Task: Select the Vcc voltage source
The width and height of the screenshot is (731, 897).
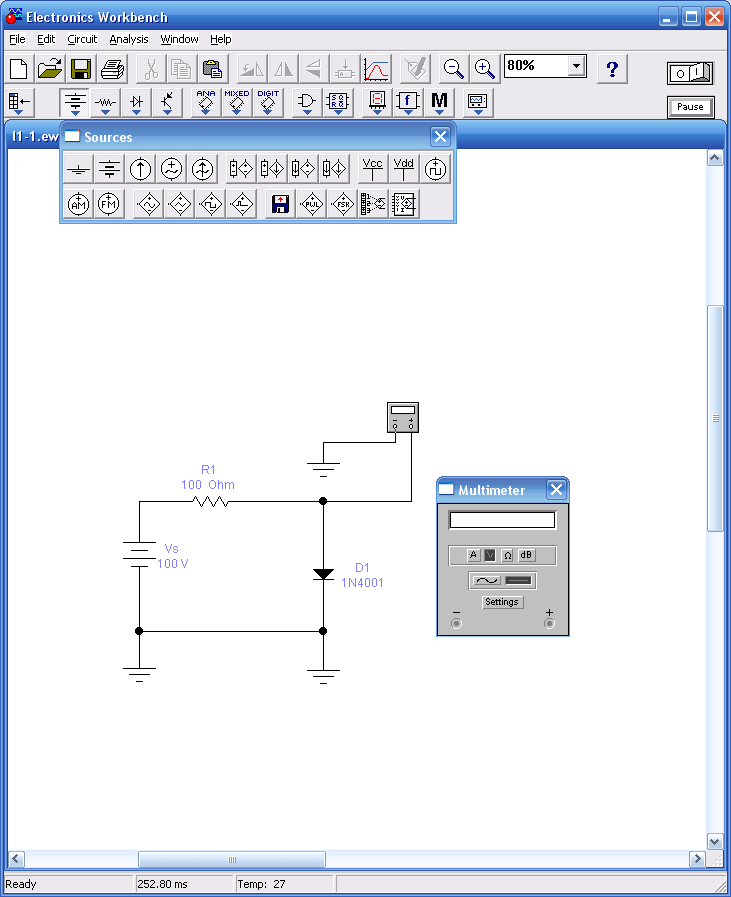Action: (x=372, y=169)
